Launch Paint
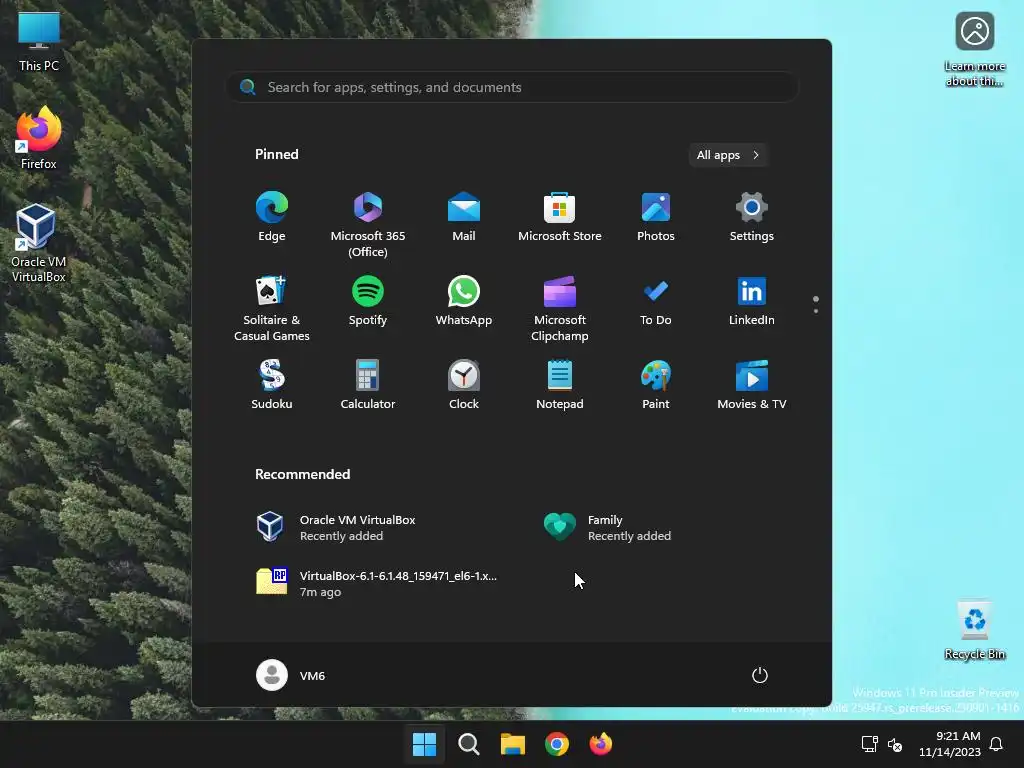 (656, 385)
